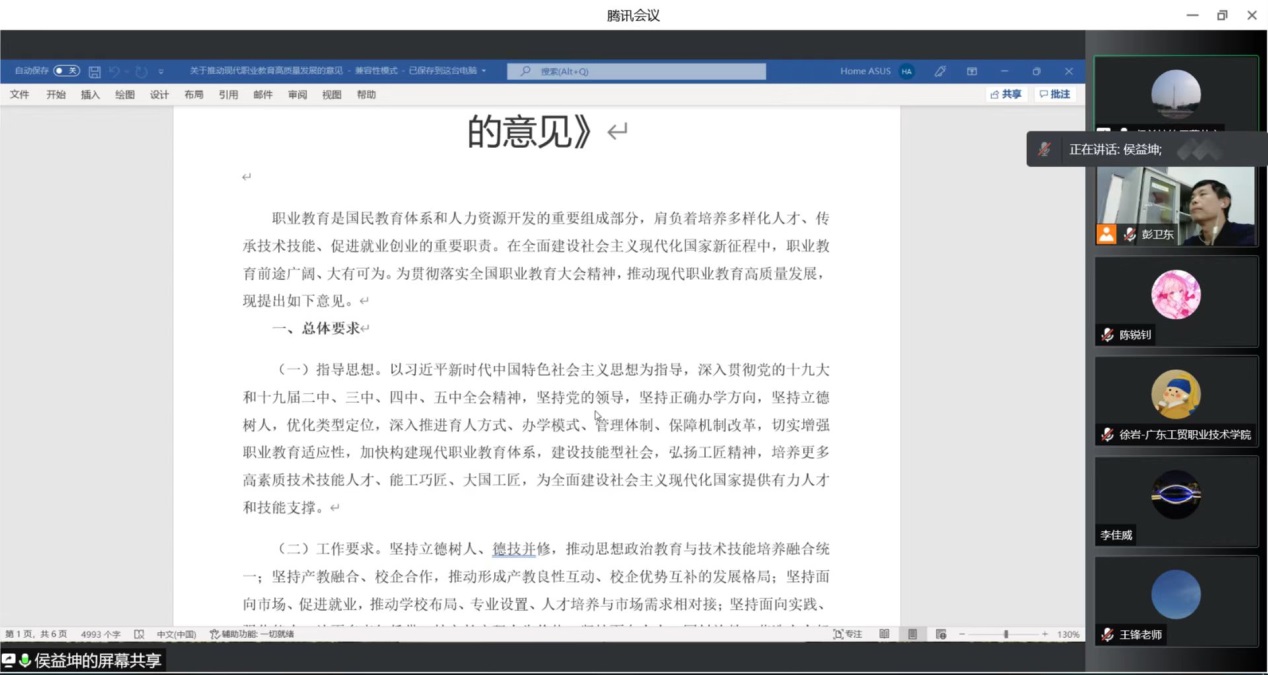Screen dimensions: 1268x675
Task: Click the 4993 word count in status bar
Action: (x=100, y=634)
